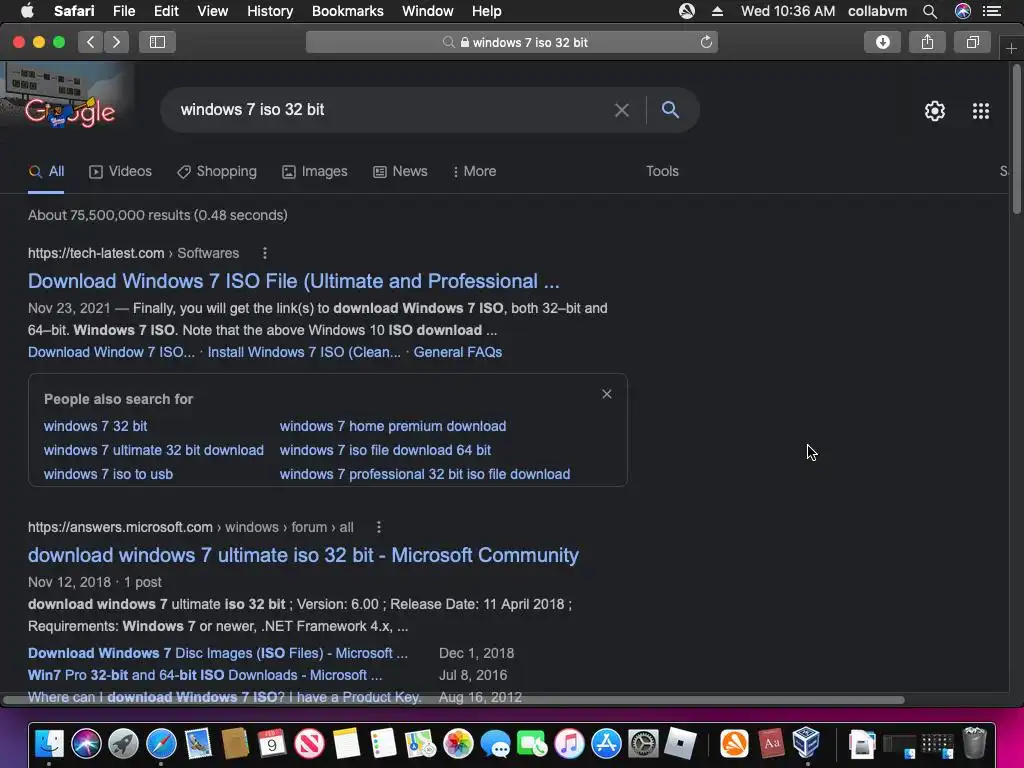
Task: Click the Google search magnifier button
Action: [x=670, y=110]
